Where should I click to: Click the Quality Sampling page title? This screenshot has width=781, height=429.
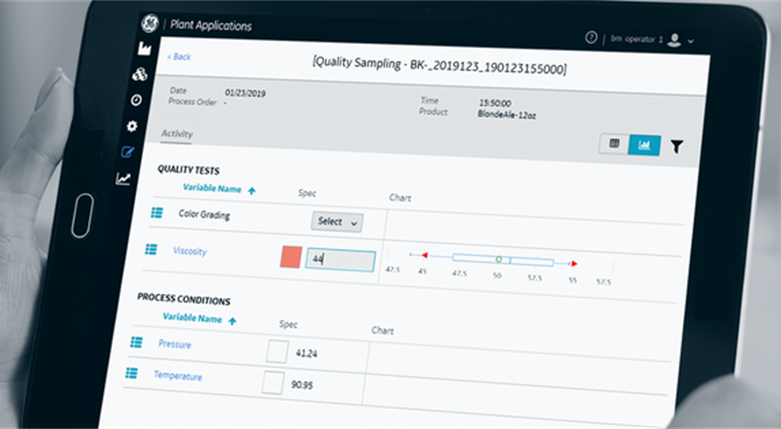pos(439,66)
